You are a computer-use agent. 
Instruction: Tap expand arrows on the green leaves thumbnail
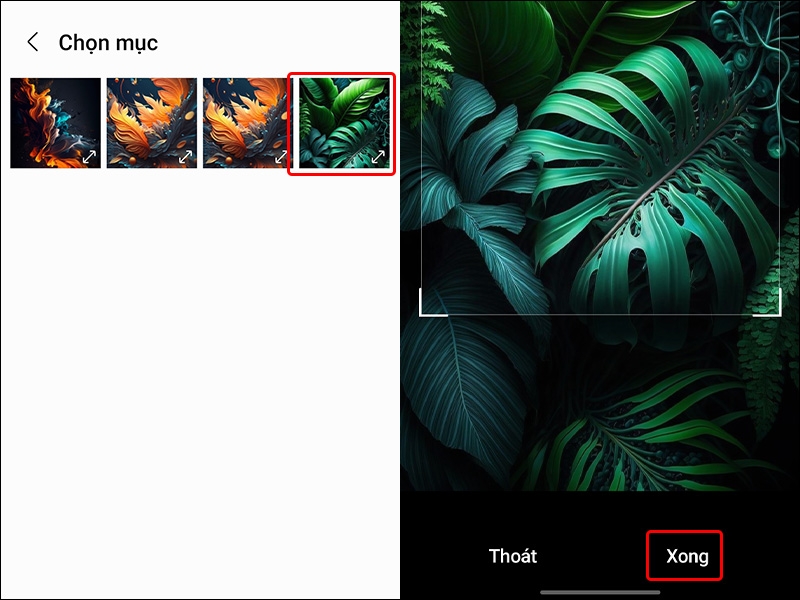point(378,157)
